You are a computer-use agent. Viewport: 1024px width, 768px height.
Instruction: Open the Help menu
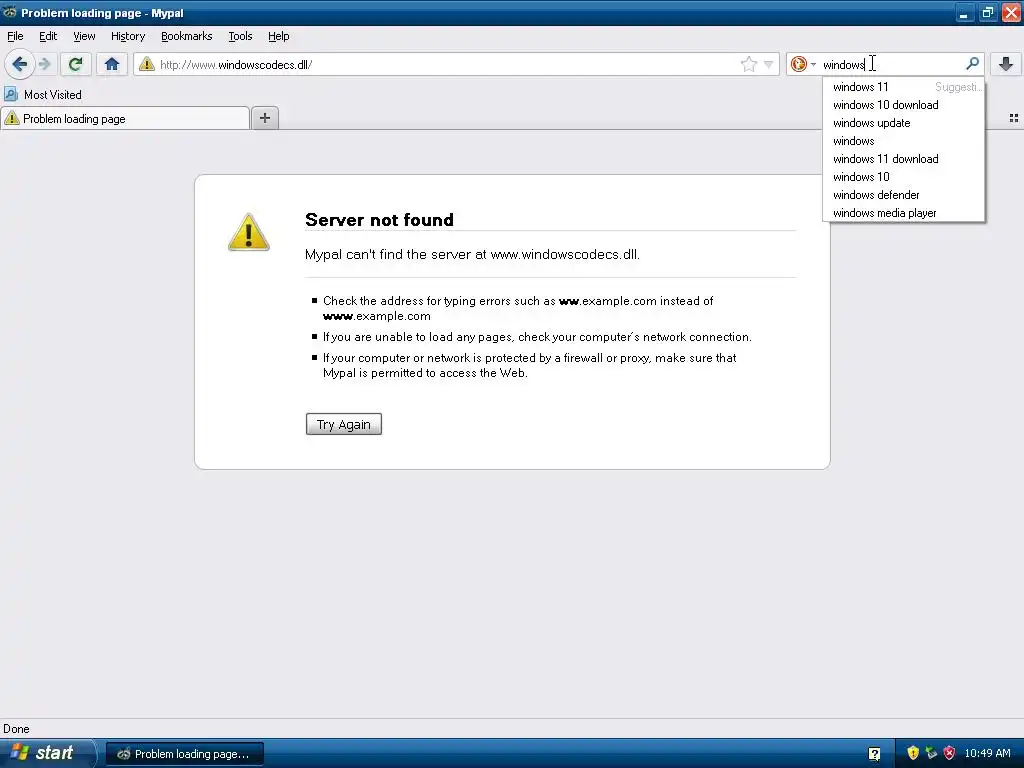point(279,36)
